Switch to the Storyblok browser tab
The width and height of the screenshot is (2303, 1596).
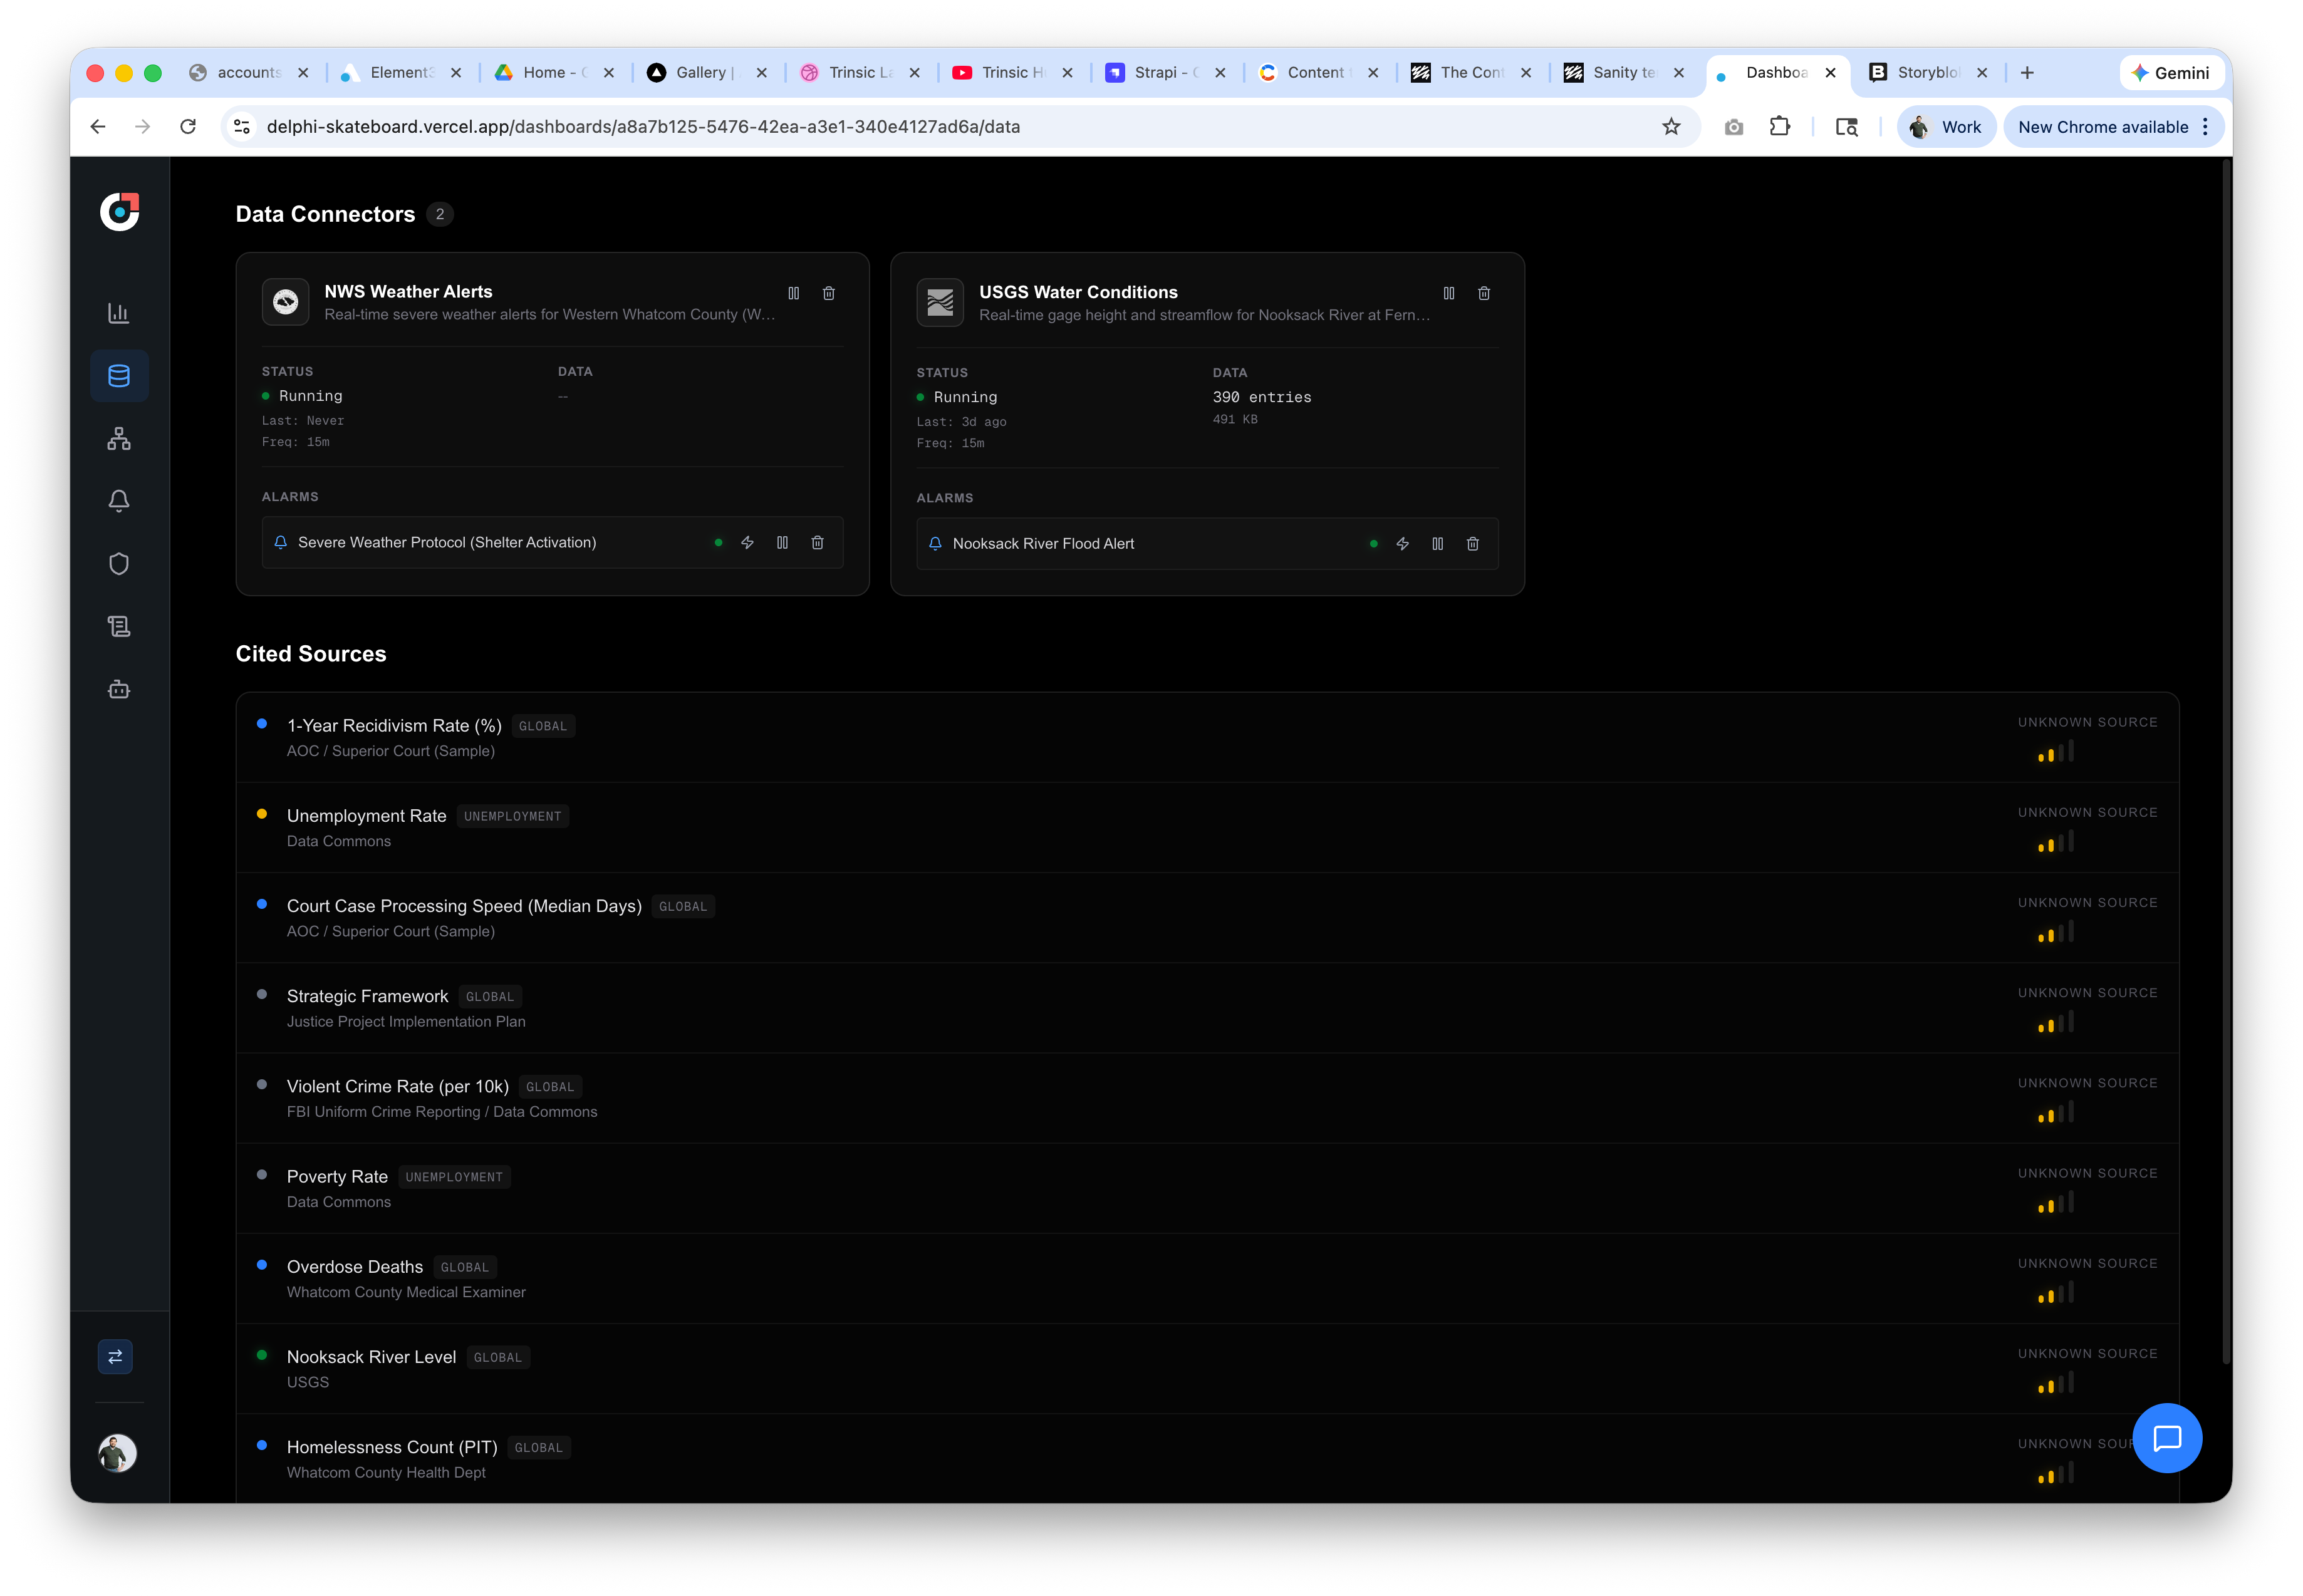pos(1925,73)
